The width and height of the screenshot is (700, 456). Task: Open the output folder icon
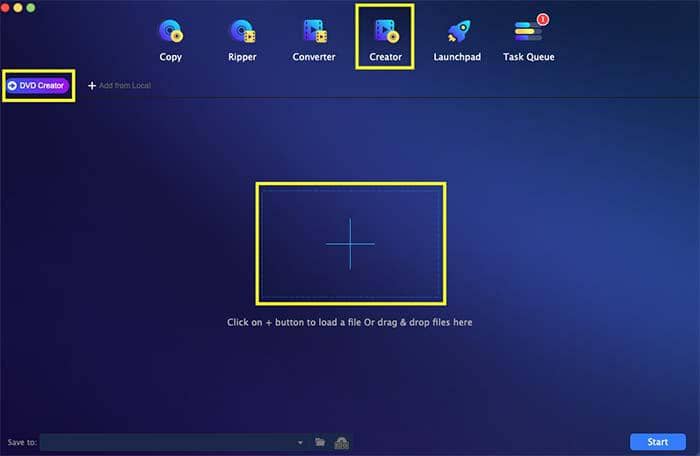[320, 442]
